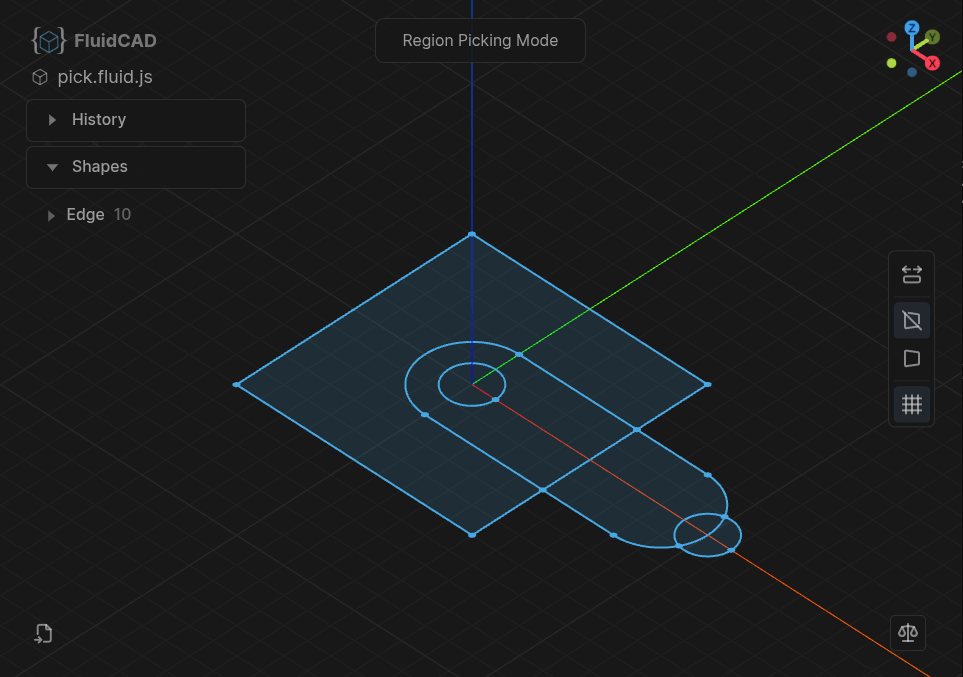
Task: Click the red X axis ball on the gizmo
Action: (932, 62)
